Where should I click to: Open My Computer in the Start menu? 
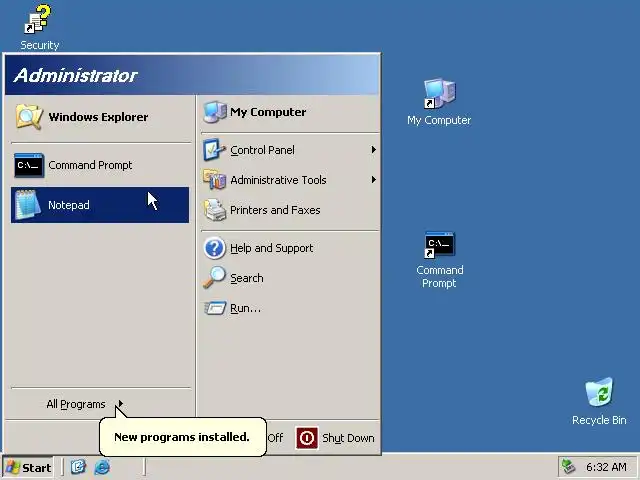[290, 112]
